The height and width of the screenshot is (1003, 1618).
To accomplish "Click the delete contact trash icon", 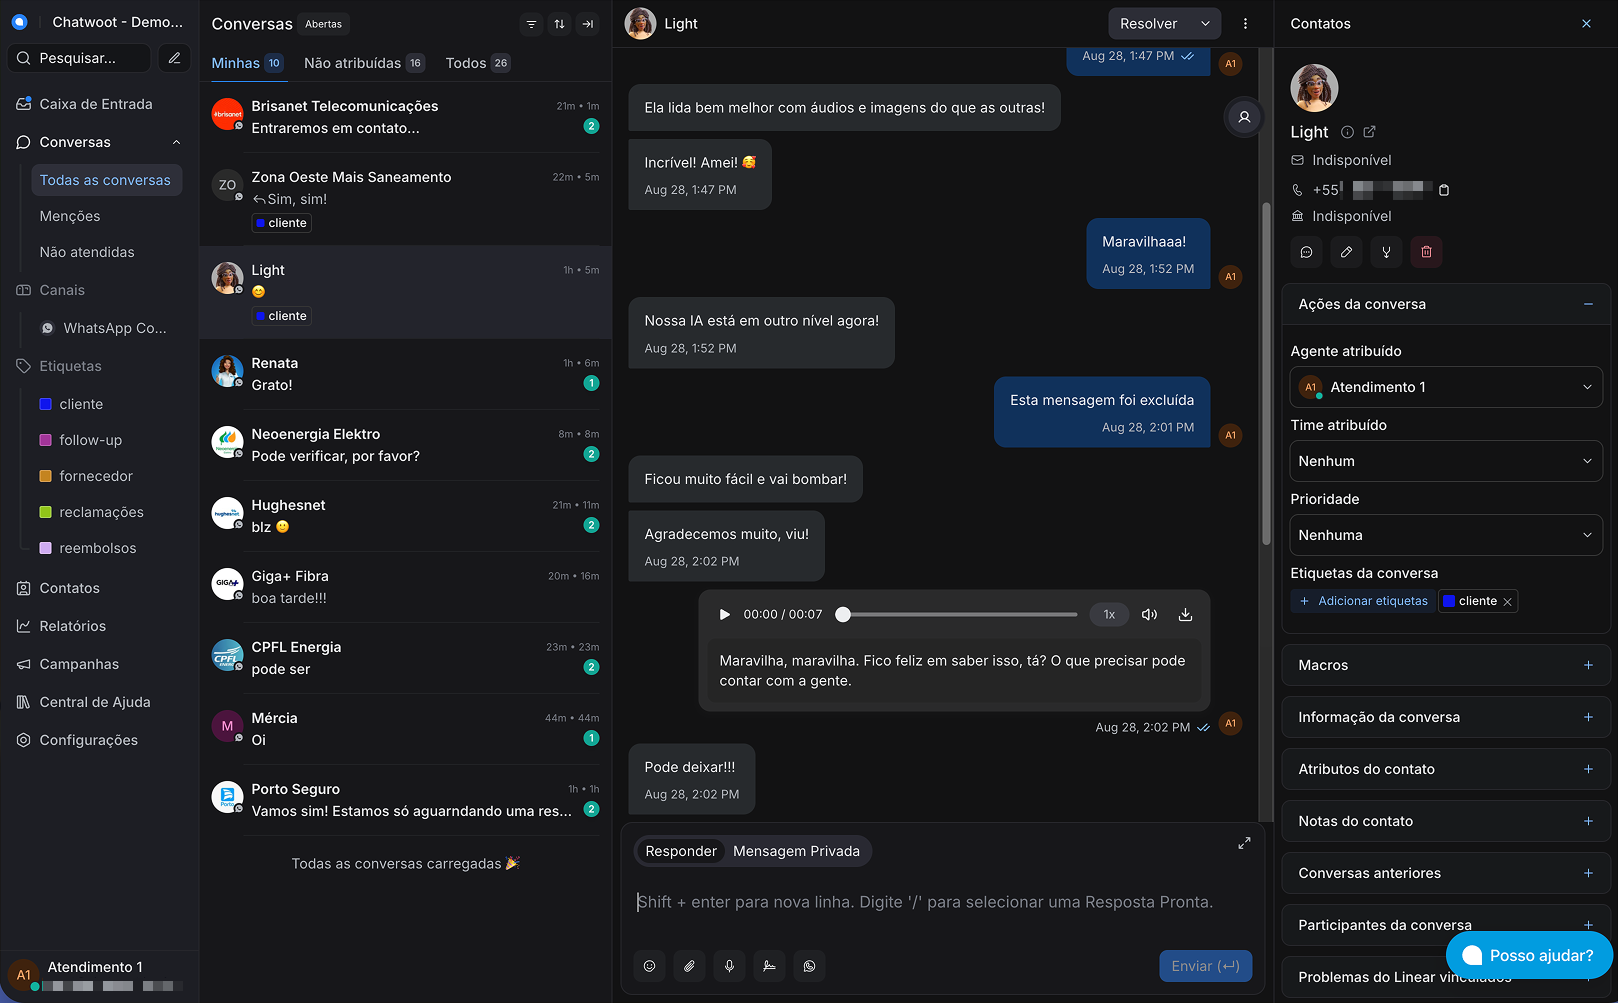I will (1426, 252).
